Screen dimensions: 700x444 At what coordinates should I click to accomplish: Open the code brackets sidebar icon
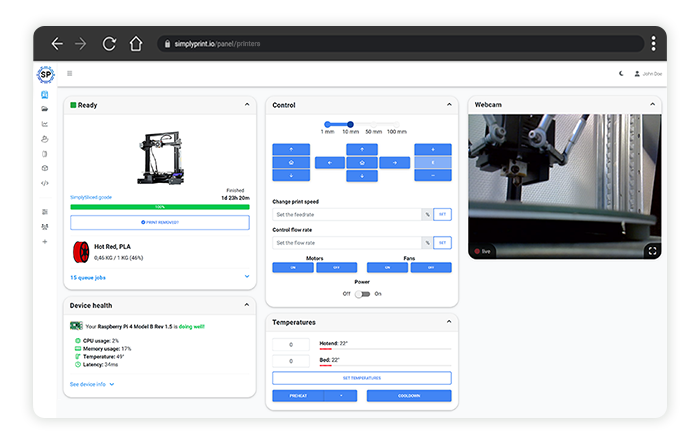point(45,183)
